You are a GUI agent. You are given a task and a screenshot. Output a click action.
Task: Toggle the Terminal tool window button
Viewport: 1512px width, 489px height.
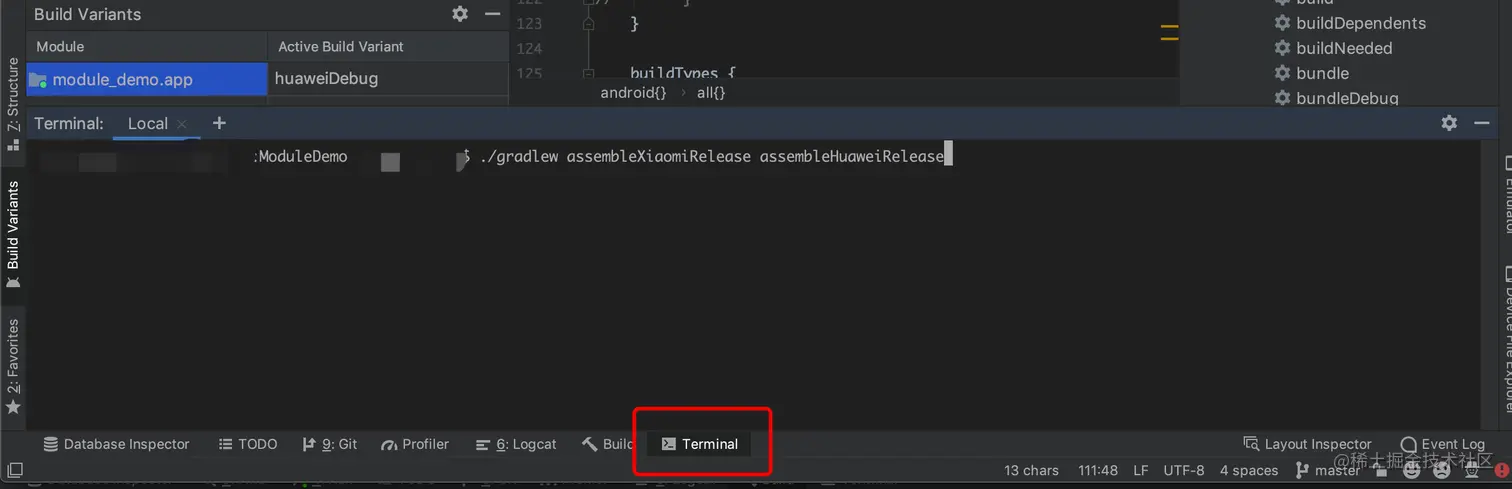(x=700, y=444)
